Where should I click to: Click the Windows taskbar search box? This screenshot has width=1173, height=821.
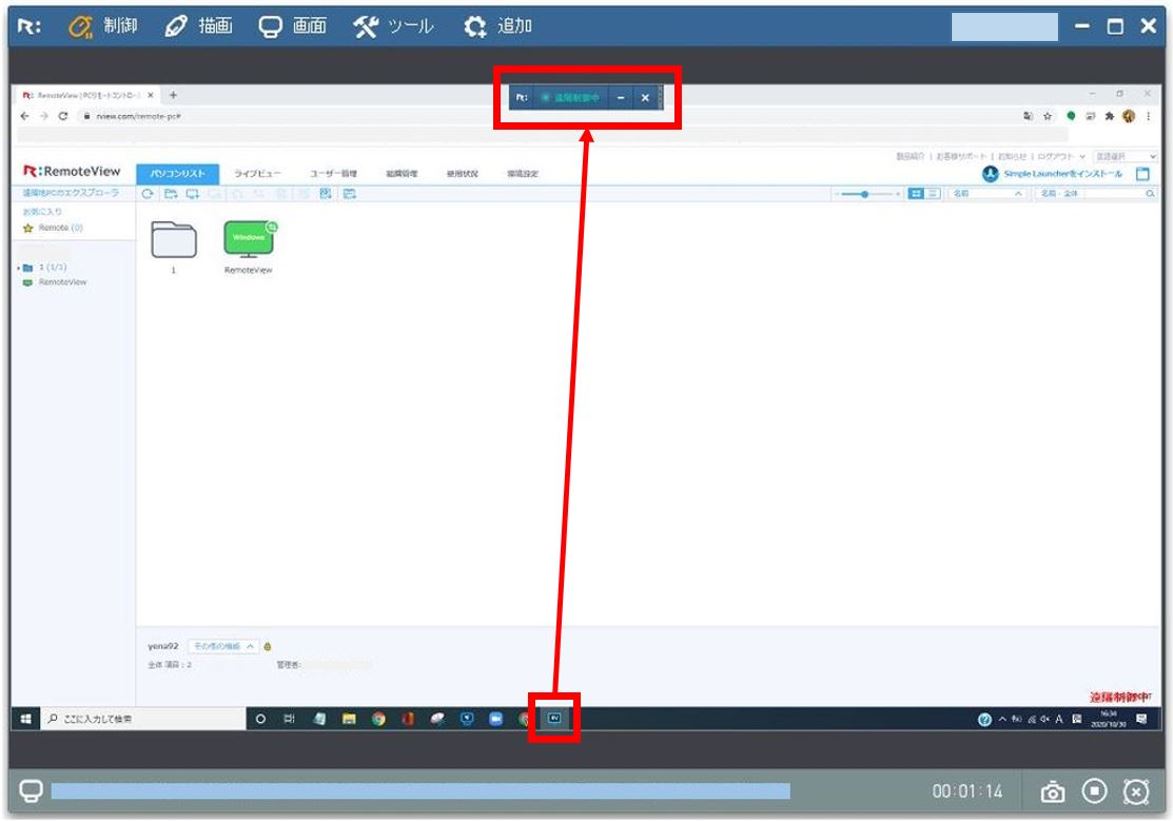coord(144,718)
